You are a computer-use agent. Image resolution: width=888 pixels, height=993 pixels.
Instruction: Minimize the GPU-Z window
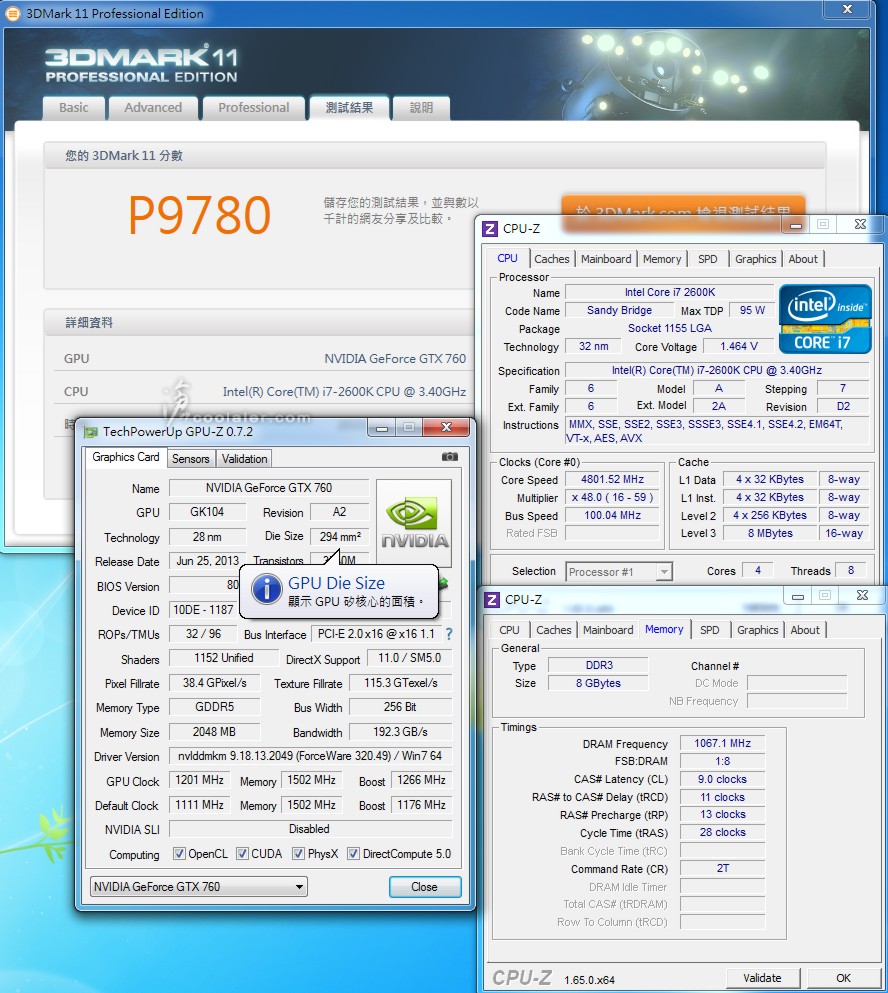381,428
